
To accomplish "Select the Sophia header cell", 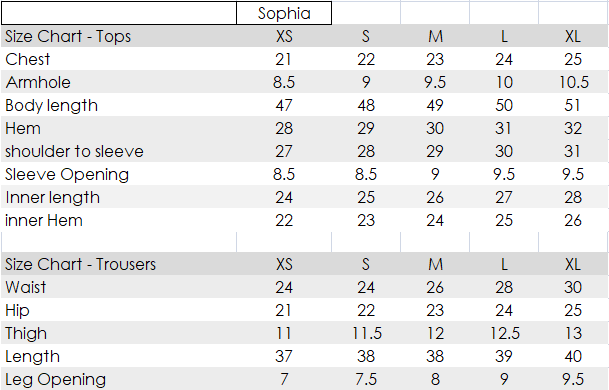I will tap(284, 13).
